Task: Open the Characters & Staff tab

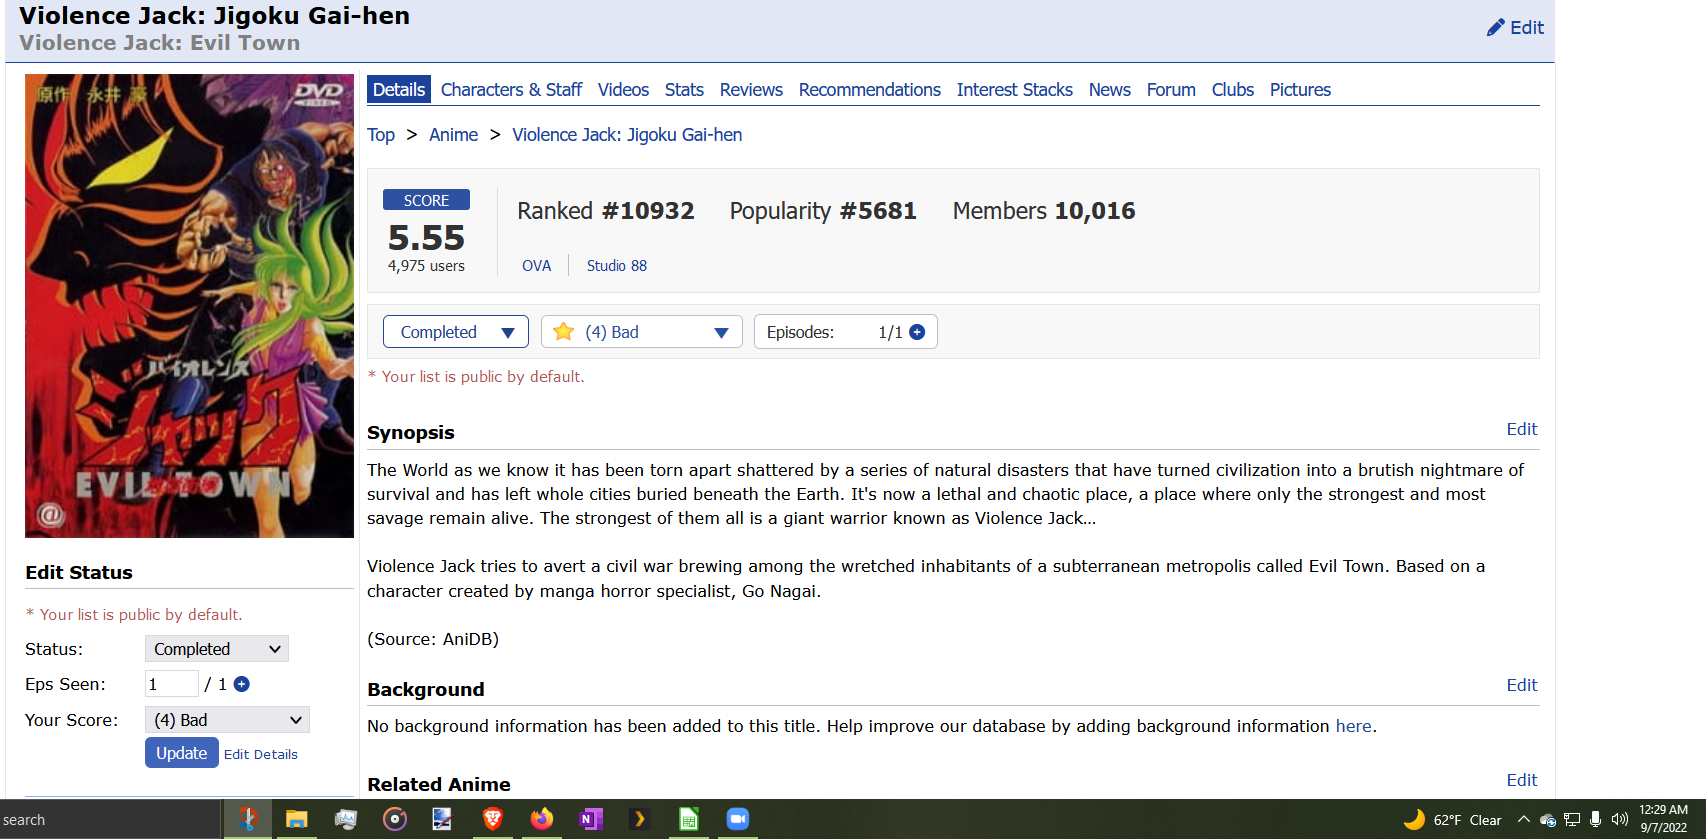Action: pyautogui.click(x=511, y=90)
